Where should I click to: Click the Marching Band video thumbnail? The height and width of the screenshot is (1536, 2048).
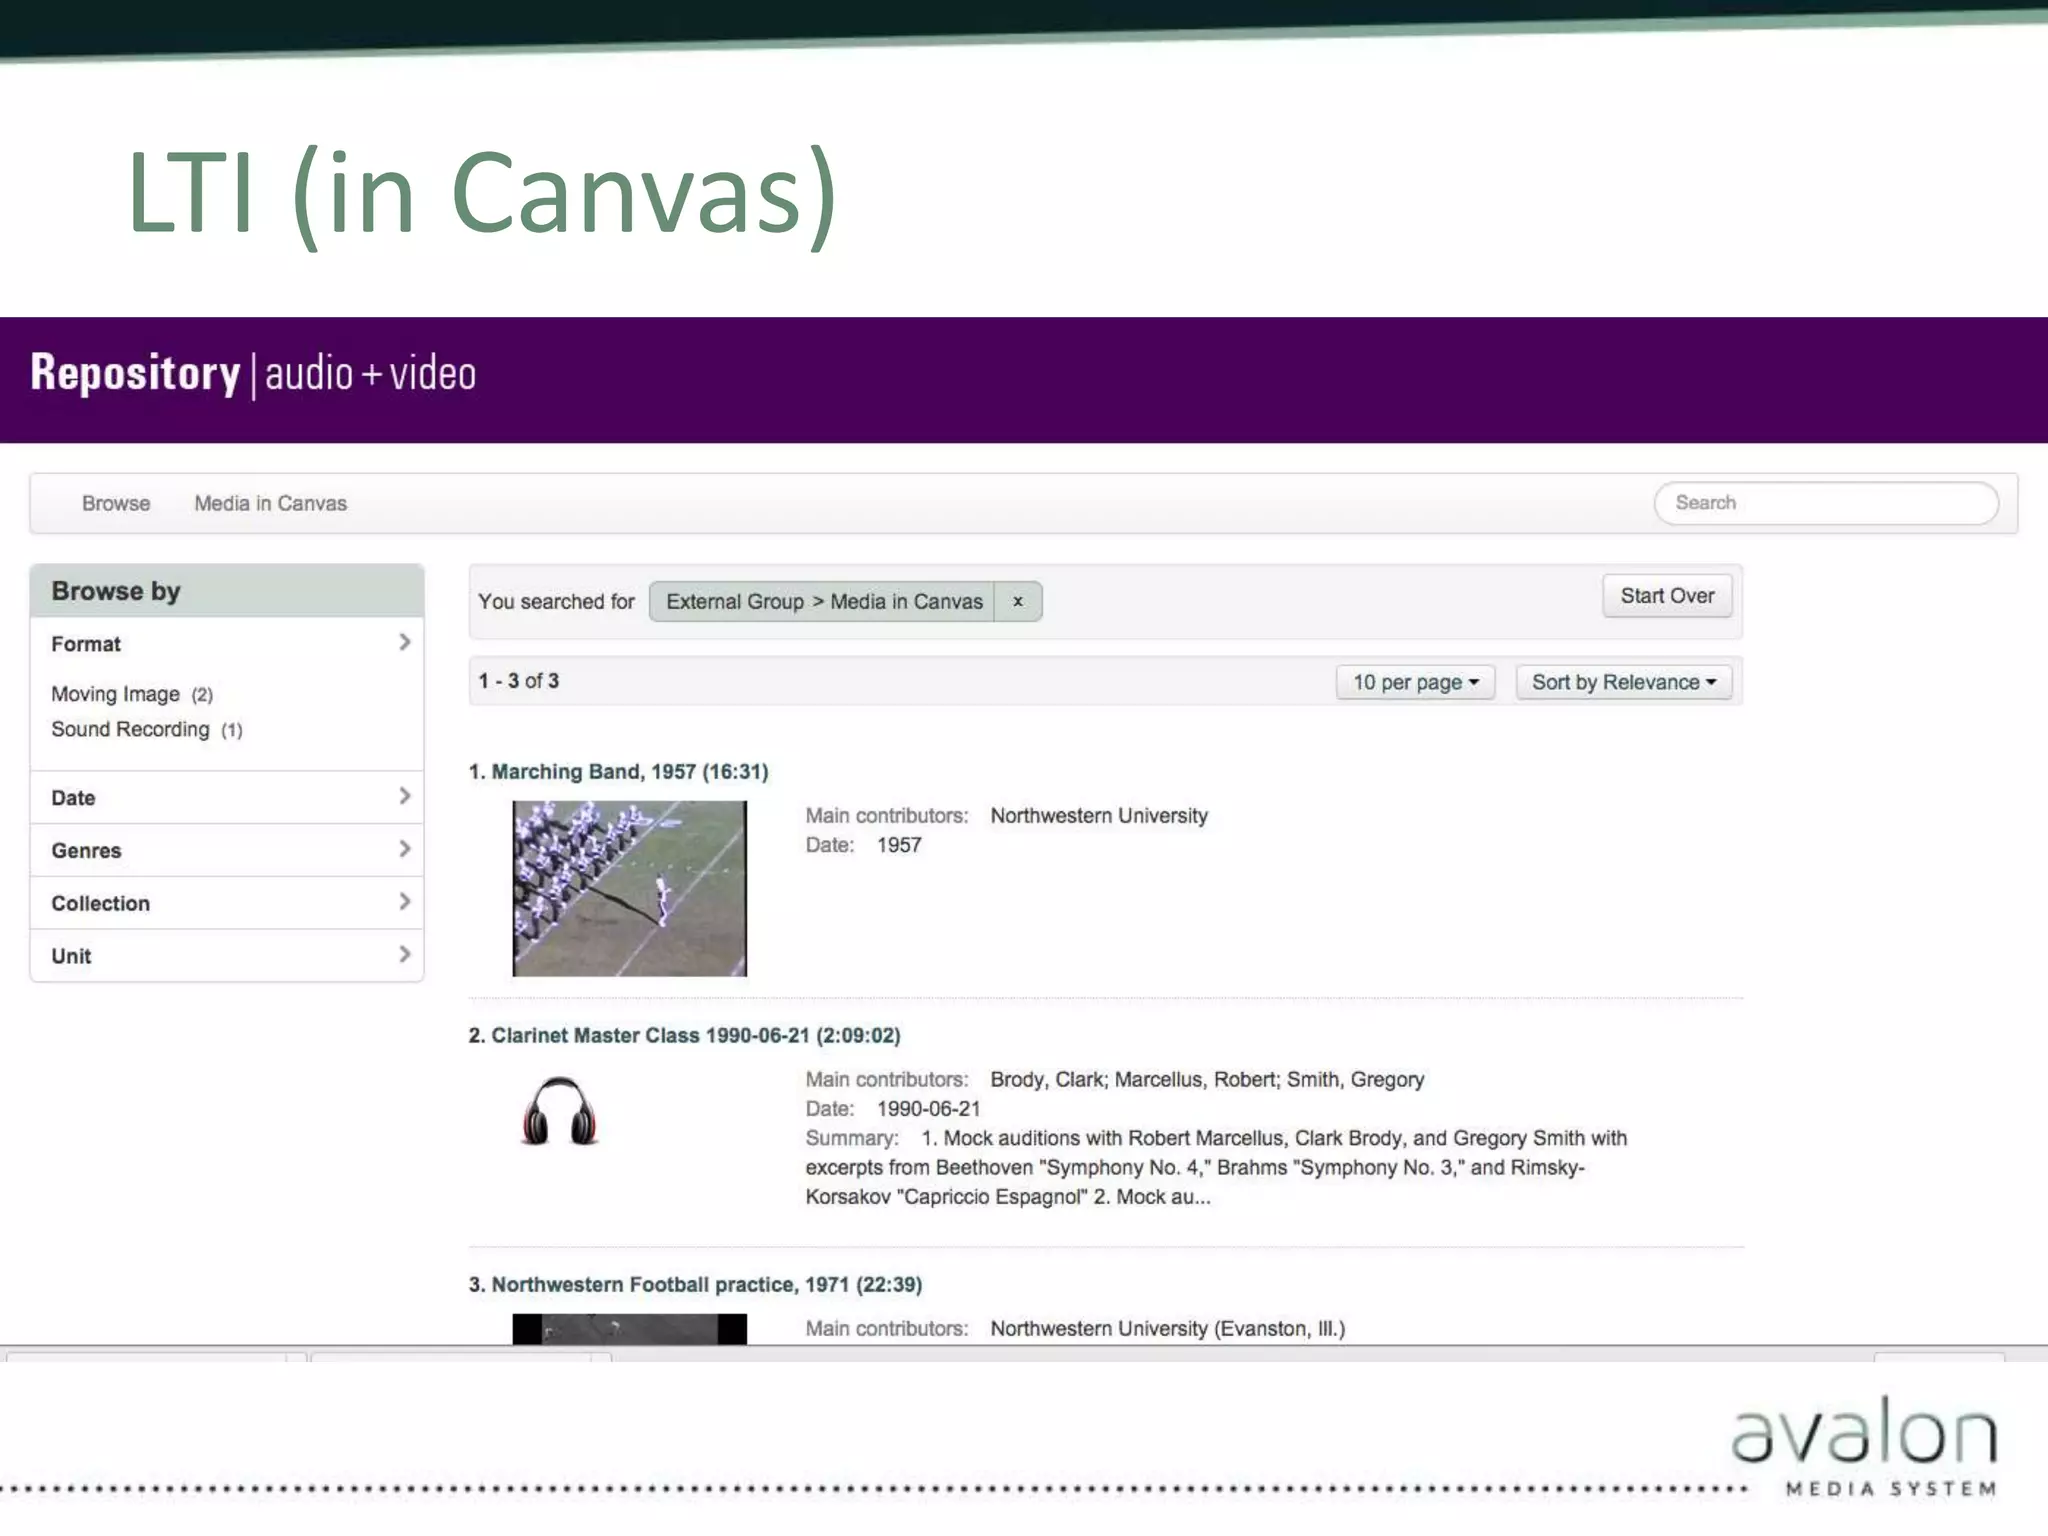click(x=629, y=888)
